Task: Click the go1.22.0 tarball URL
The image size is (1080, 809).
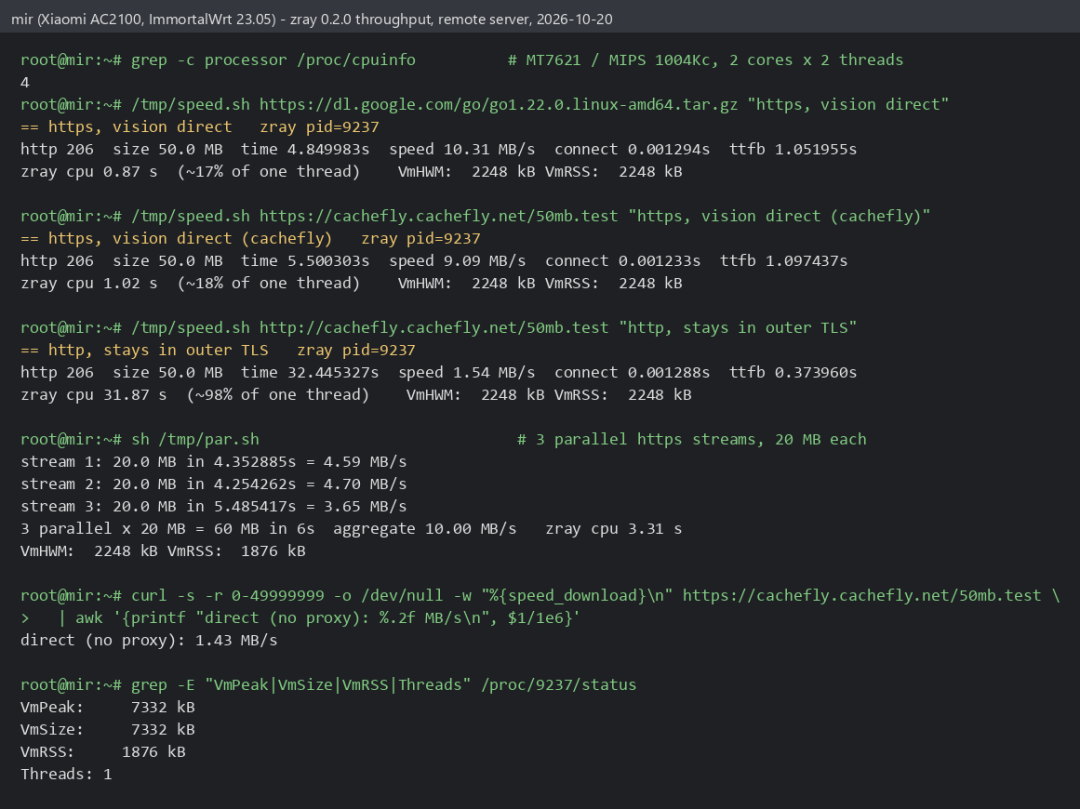Action: click(x=499, y=105)
